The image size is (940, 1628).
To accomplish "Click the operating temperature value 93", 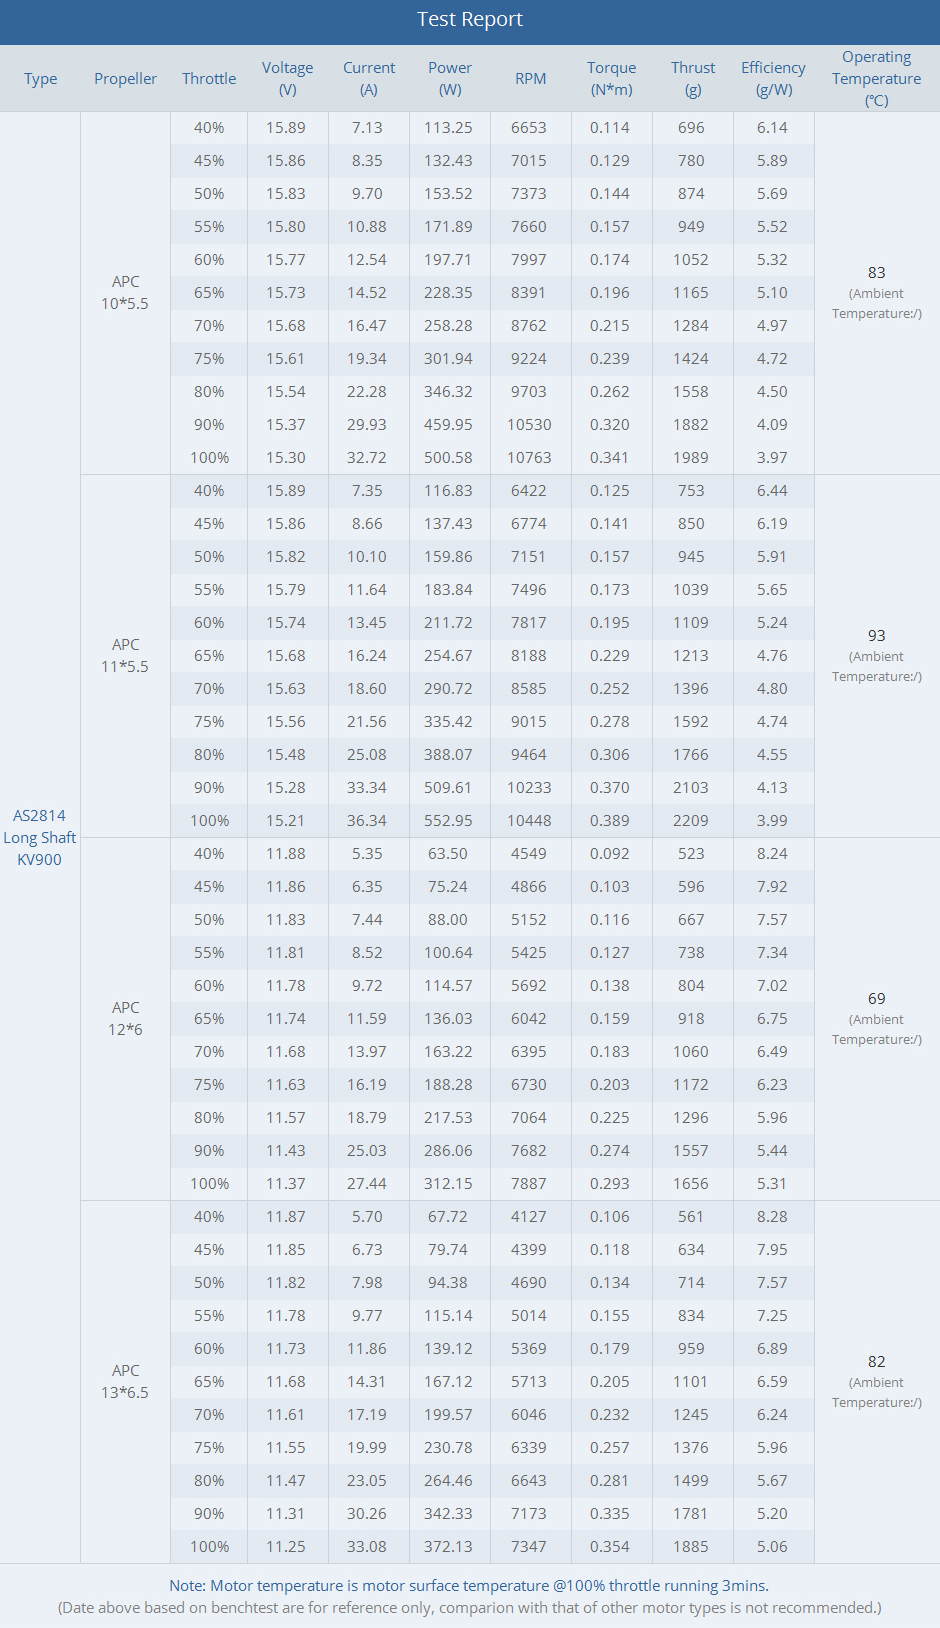I will [877, 636].
